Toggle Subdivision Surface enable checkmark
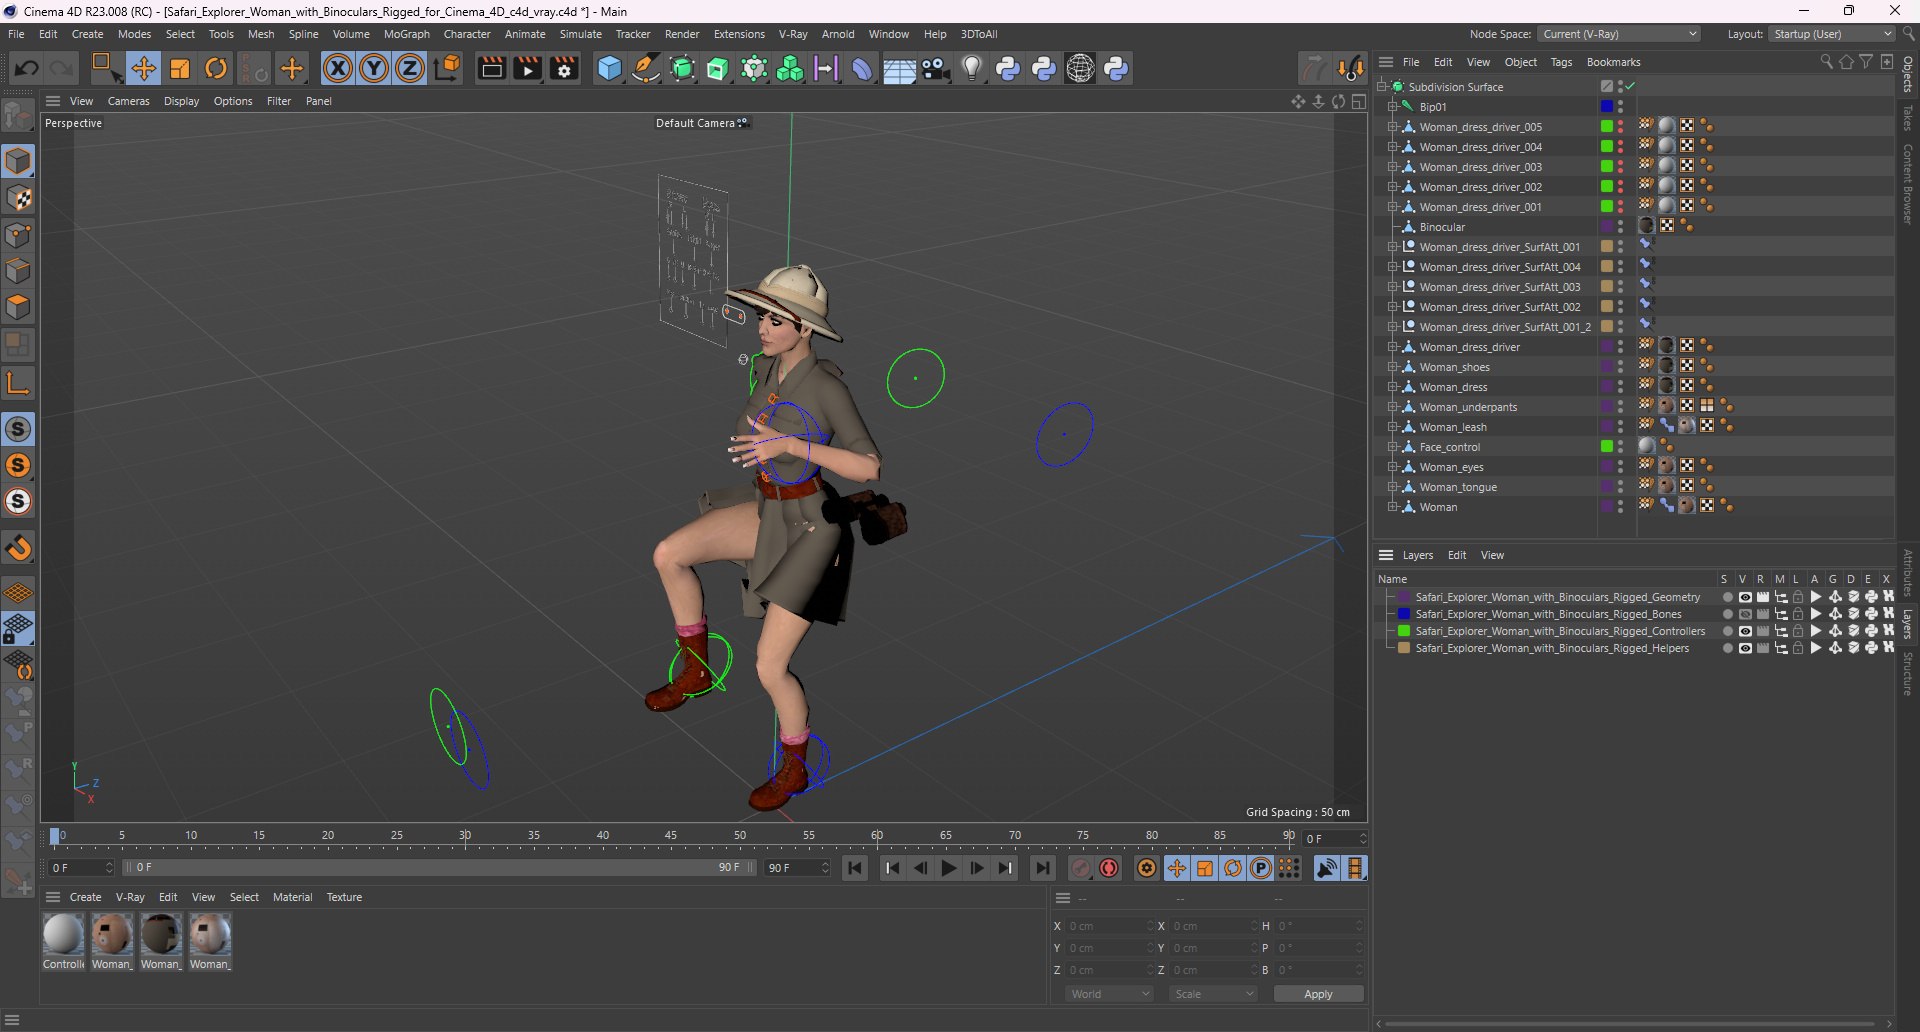Image resolution: width=1920 pixels, height=1032 pixels. [x=1630, y=87]
